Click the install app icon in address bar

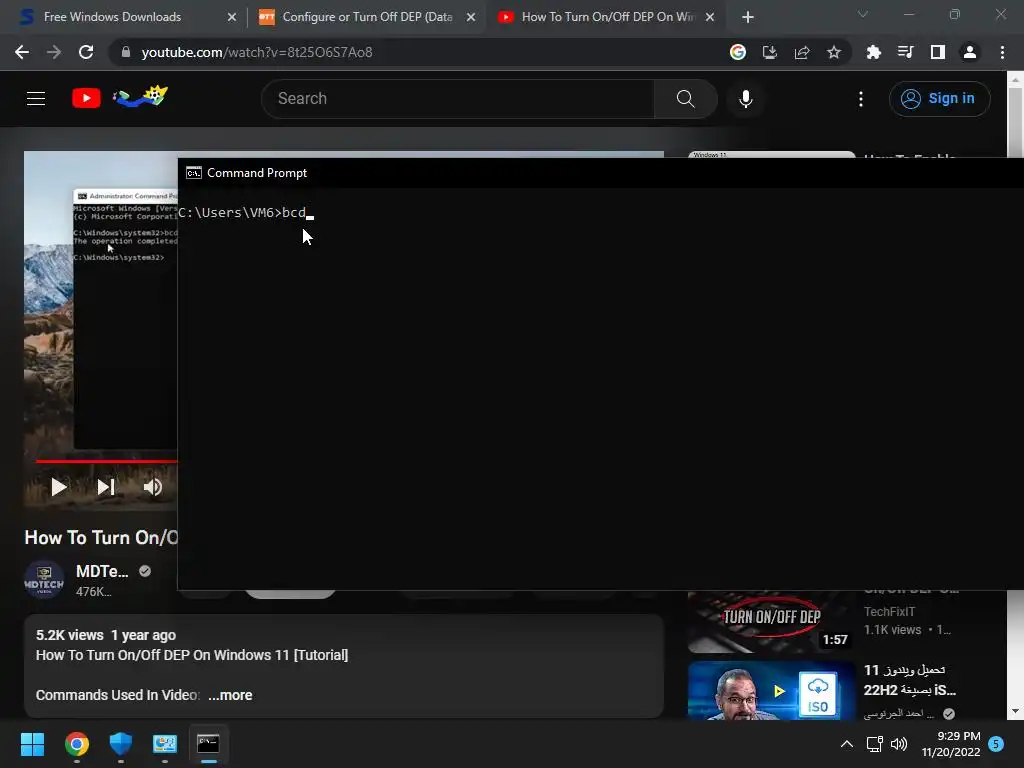pos(769,52)
